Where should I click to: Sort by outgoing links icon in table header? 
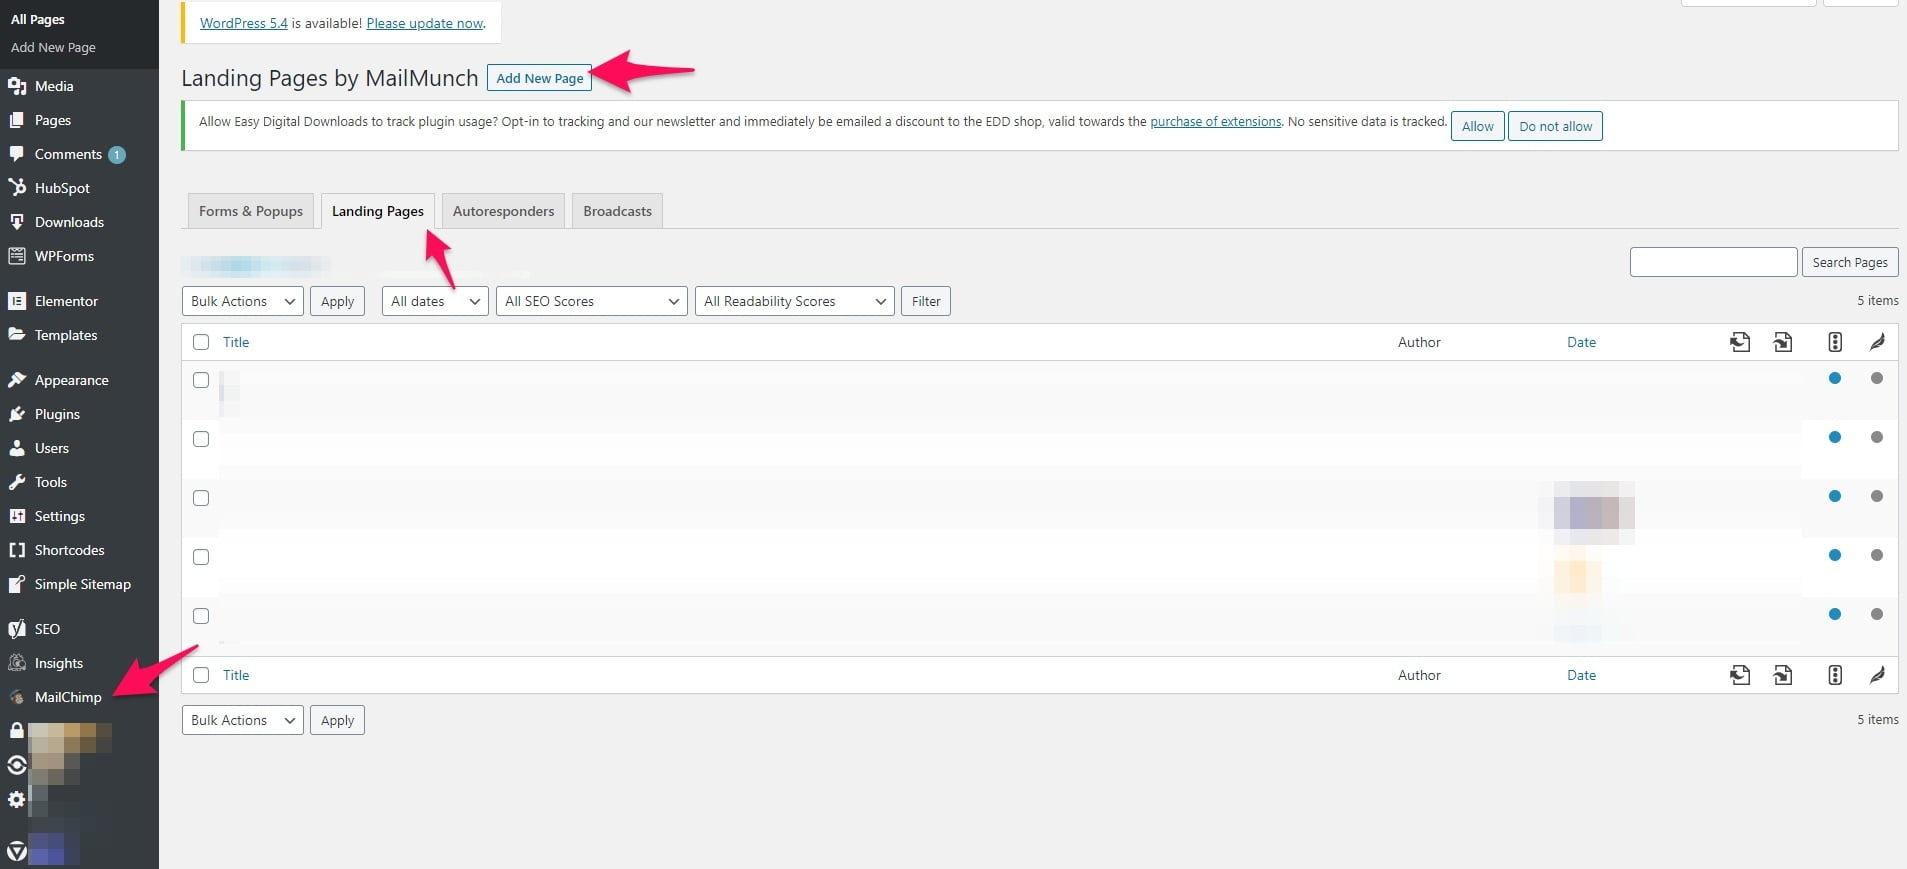pos(1740,342)
